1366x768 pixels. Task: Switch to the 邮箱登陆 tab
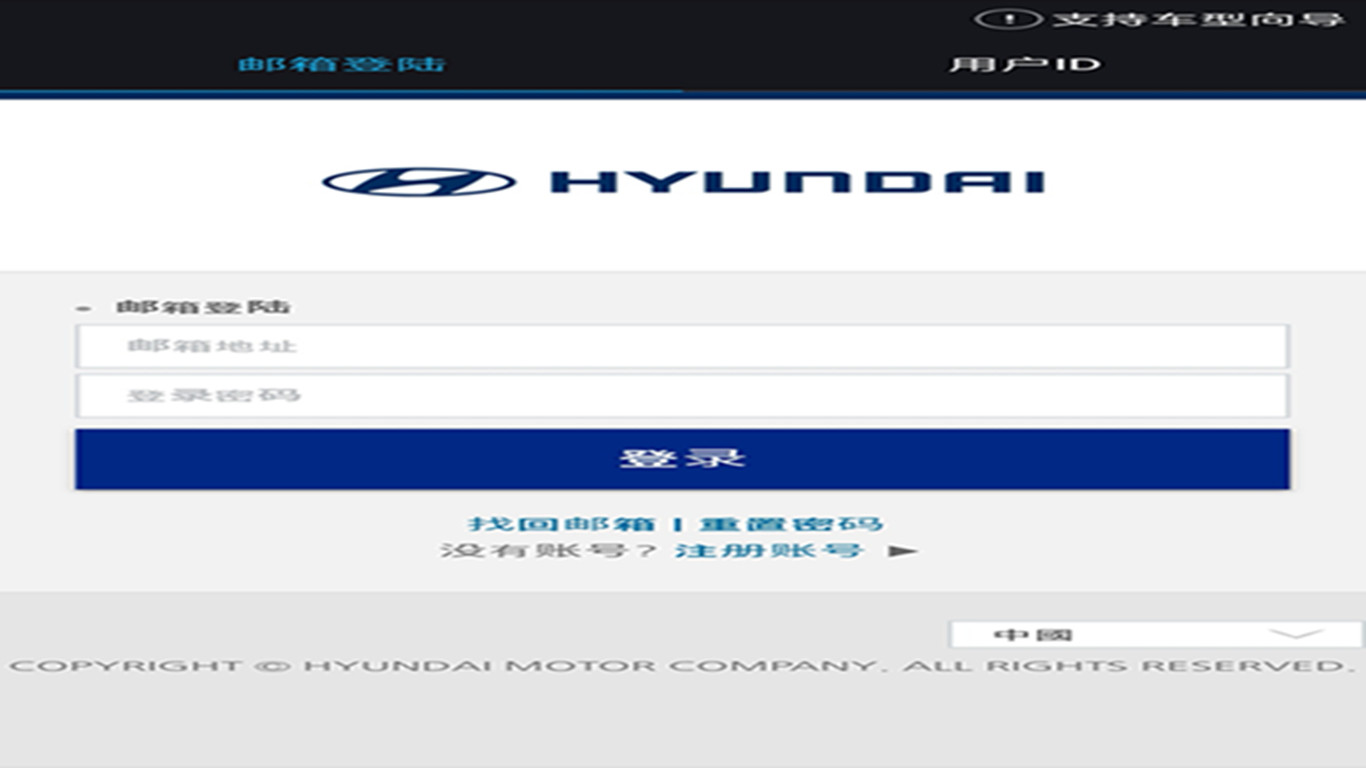[341, 64]
